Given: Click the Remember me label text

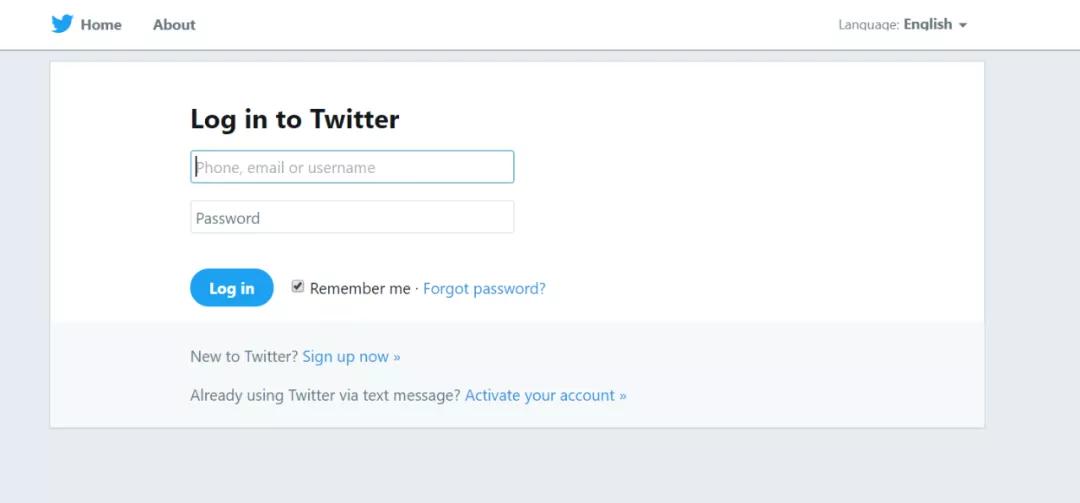Looking at the screenshot, I should click(x=360, y=289).
